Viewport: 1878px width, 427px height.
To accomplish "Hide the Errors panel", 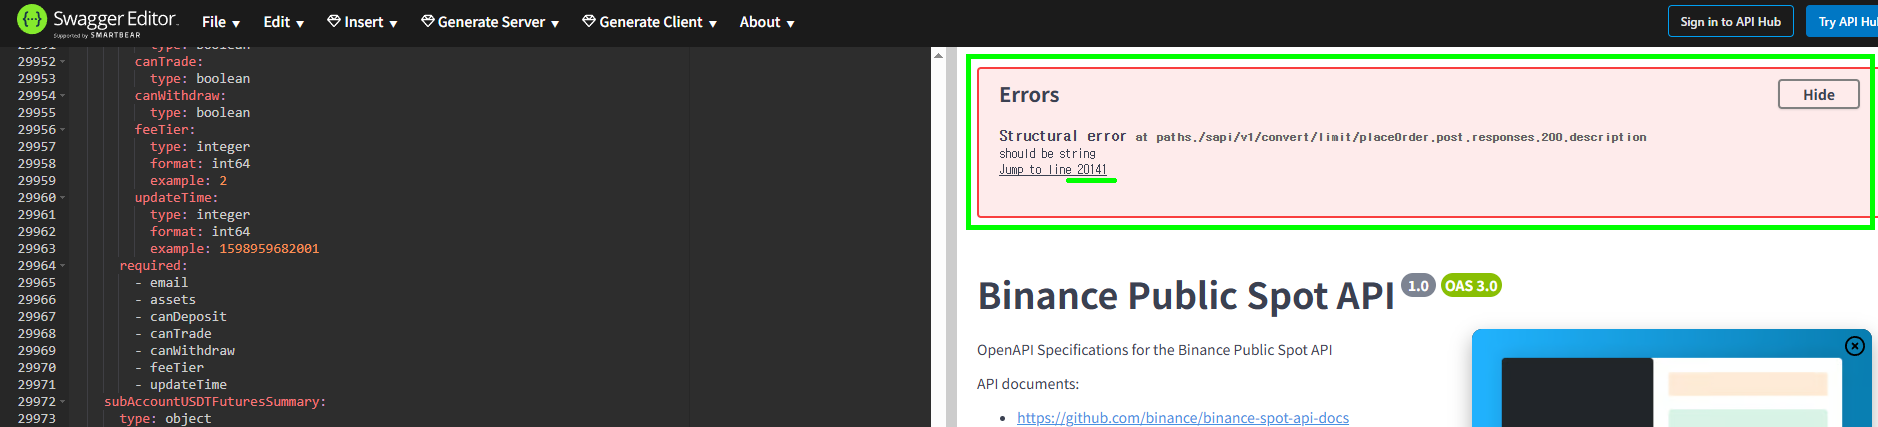I will click(x=1818, y=95).
